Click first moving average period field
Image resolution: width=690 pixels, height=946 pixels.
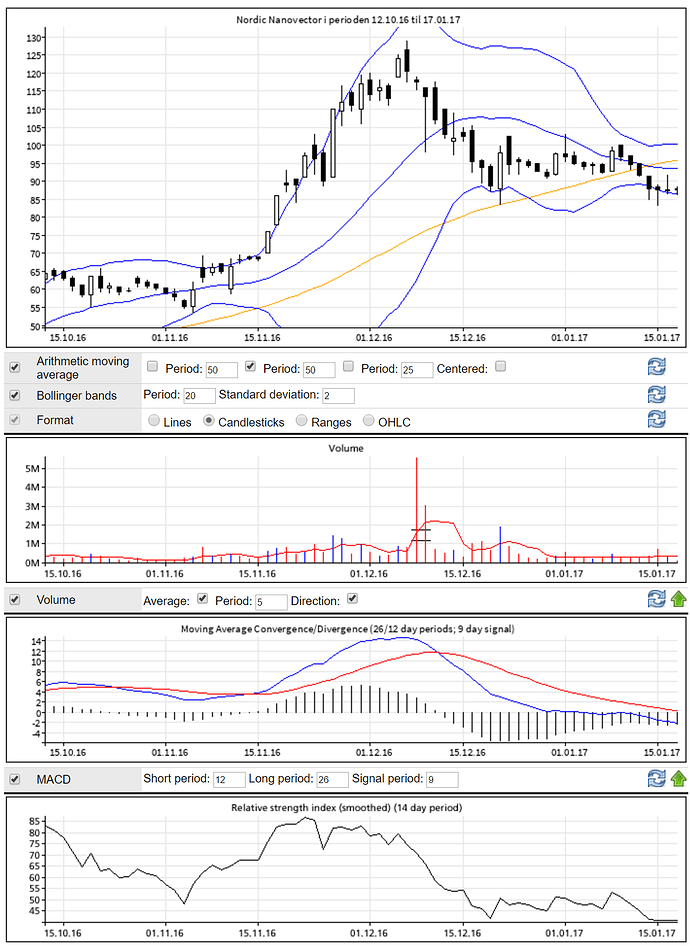click(x=221, y=370)
